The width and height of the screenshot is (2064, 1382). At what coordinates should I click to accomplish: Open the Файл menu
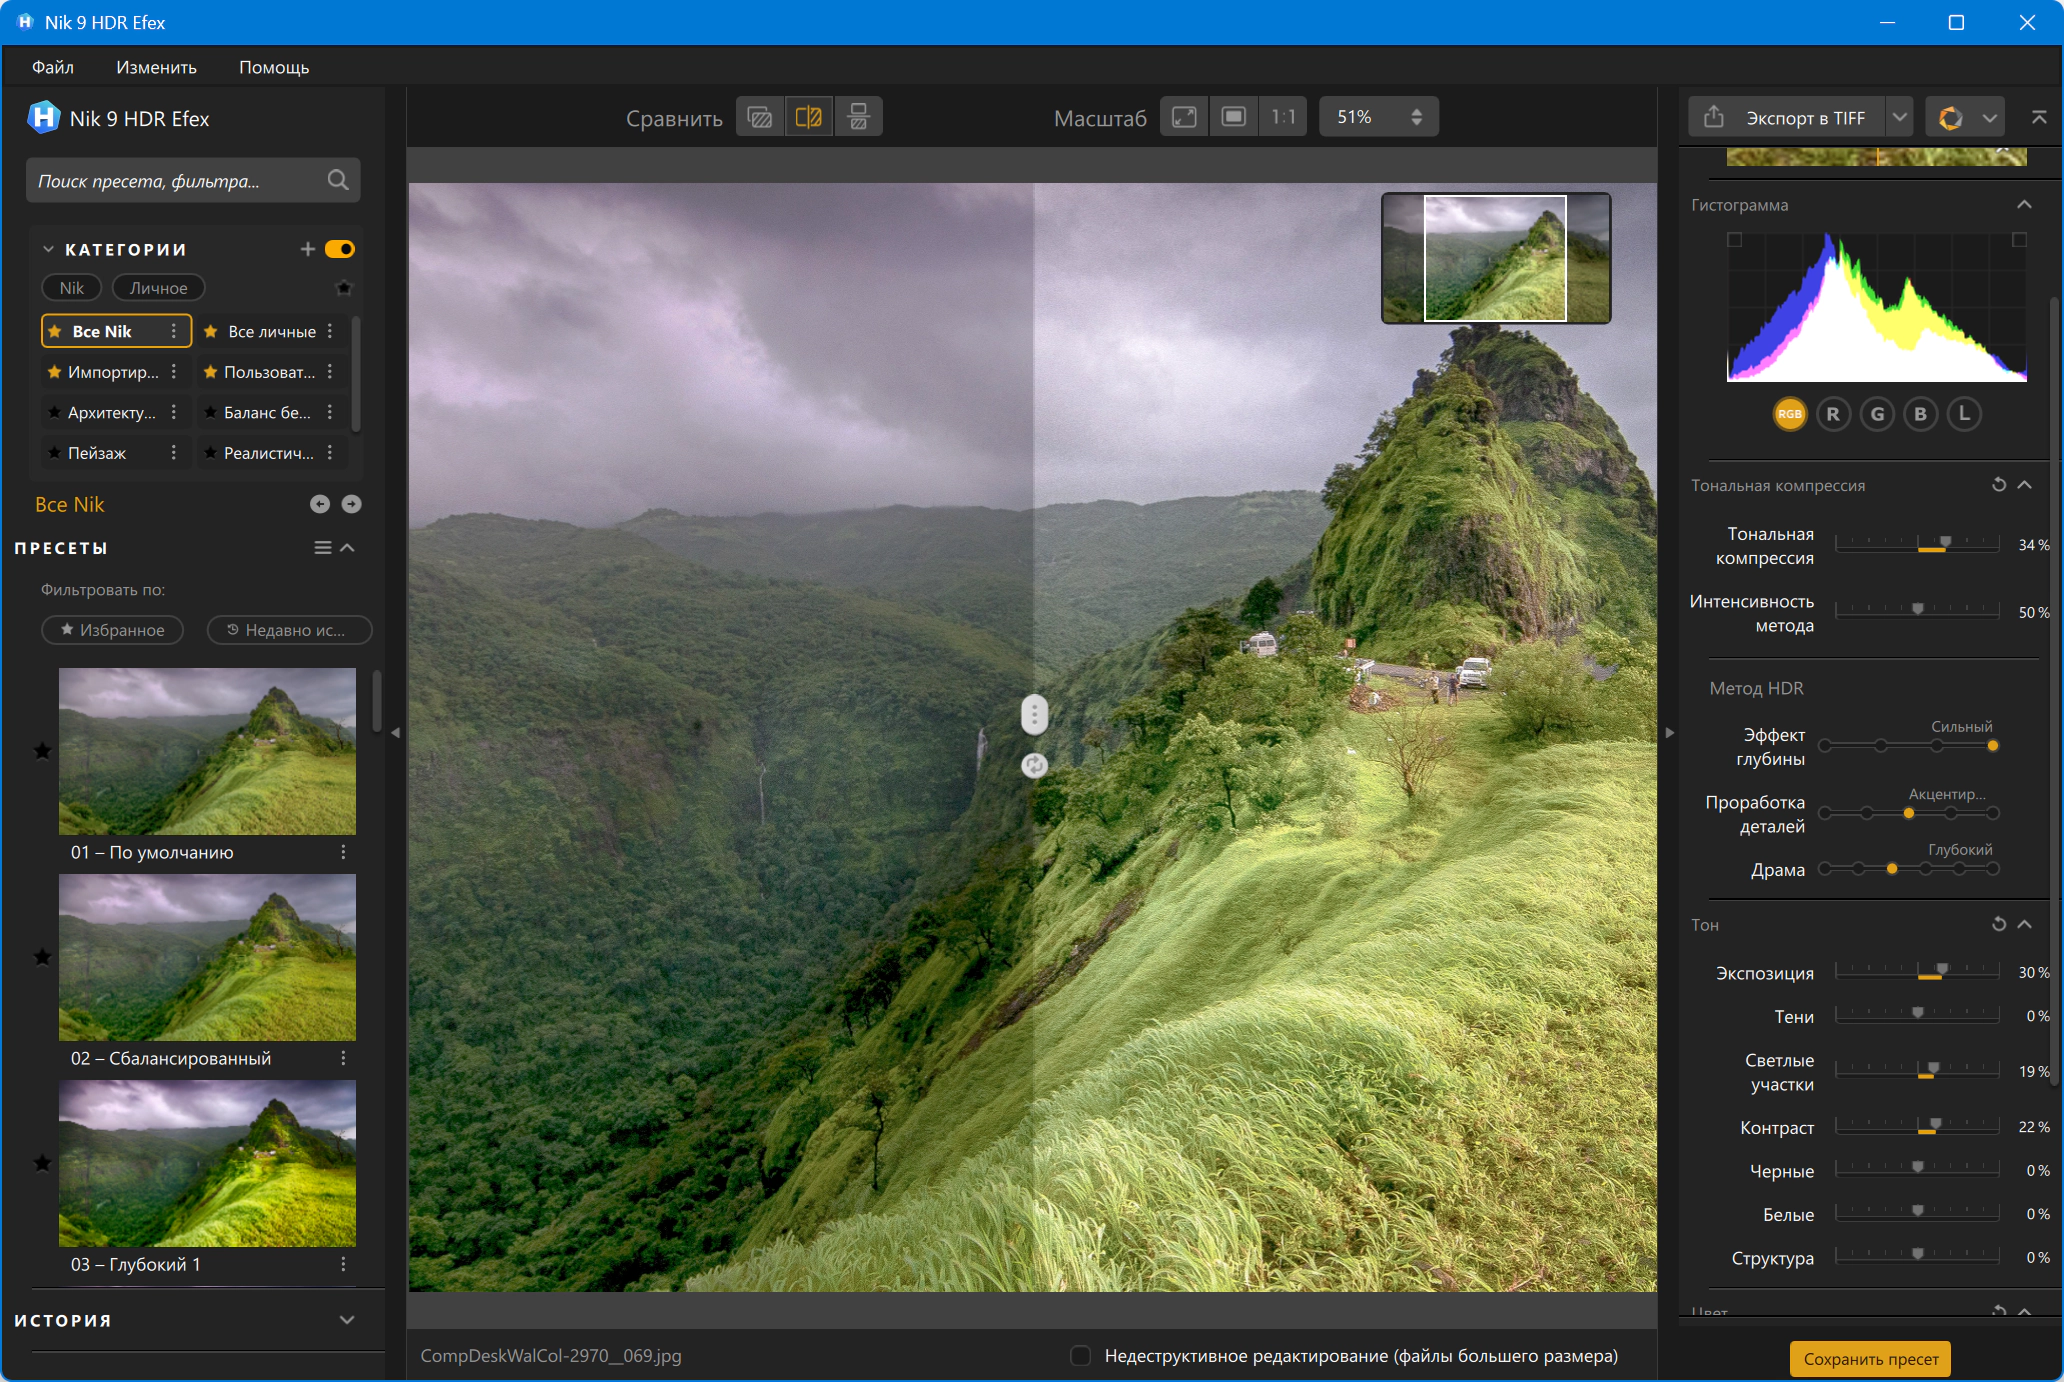53,67
